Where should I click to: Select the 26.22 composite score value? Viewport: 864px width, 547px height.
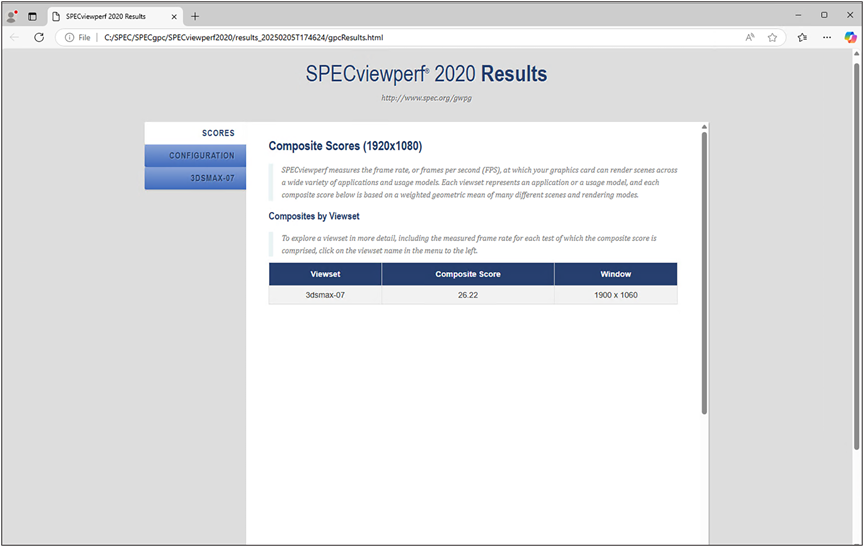[468, 295]
